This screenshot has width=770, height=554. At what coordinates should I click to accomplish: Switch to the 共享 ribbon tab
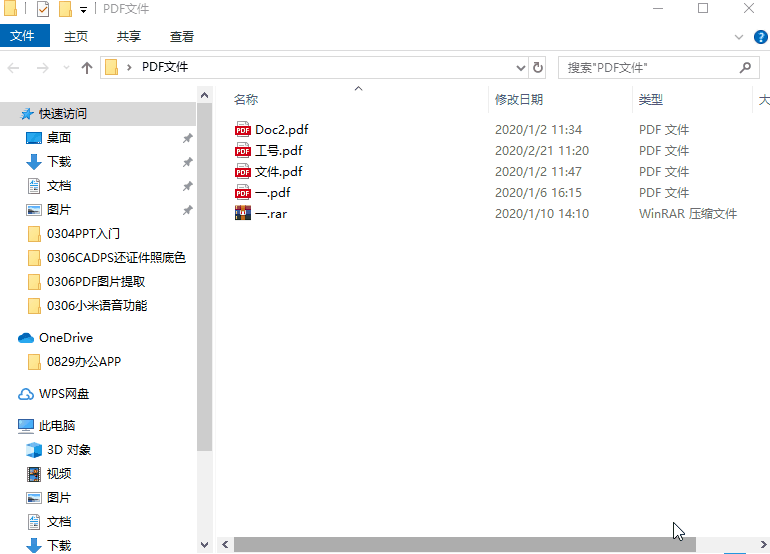(129, 36)
